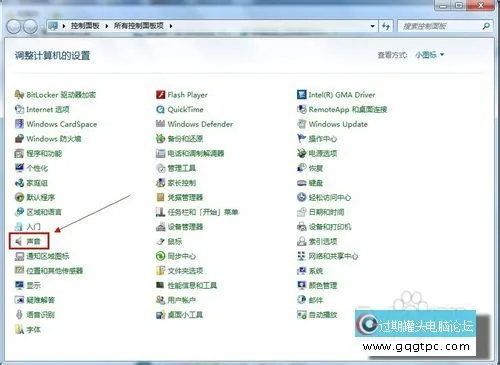Click the 家庭组 homegroup icon
This screenshot has width=500, height=365.
tap(19, 183)
